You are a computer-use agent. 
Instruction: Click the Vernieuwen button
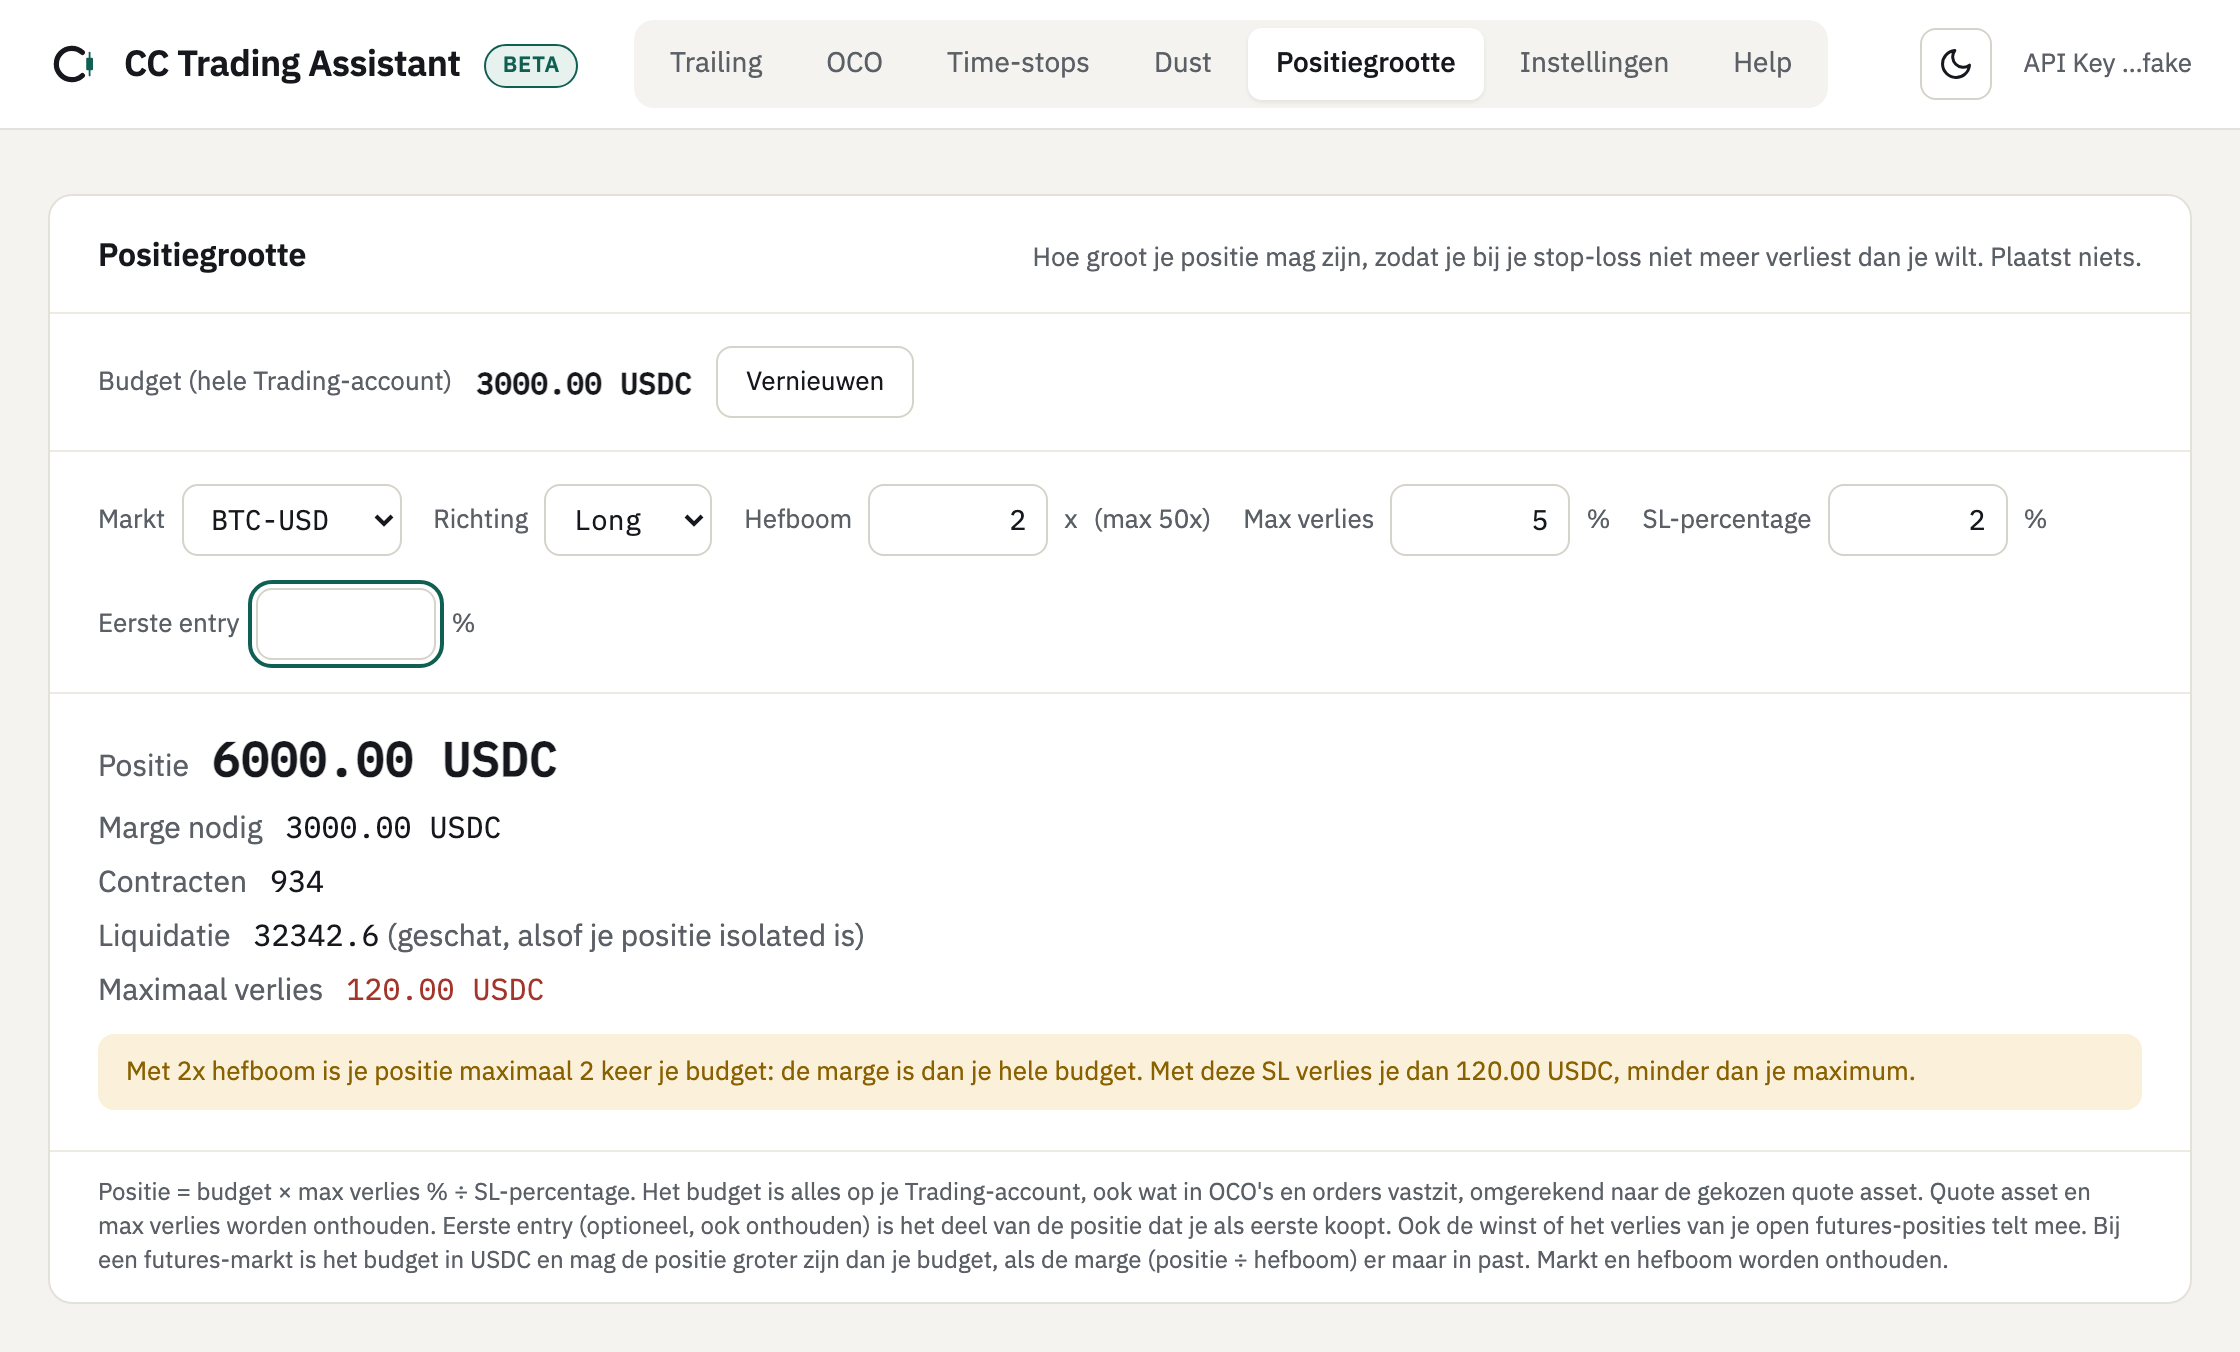[x=814, y=382]
